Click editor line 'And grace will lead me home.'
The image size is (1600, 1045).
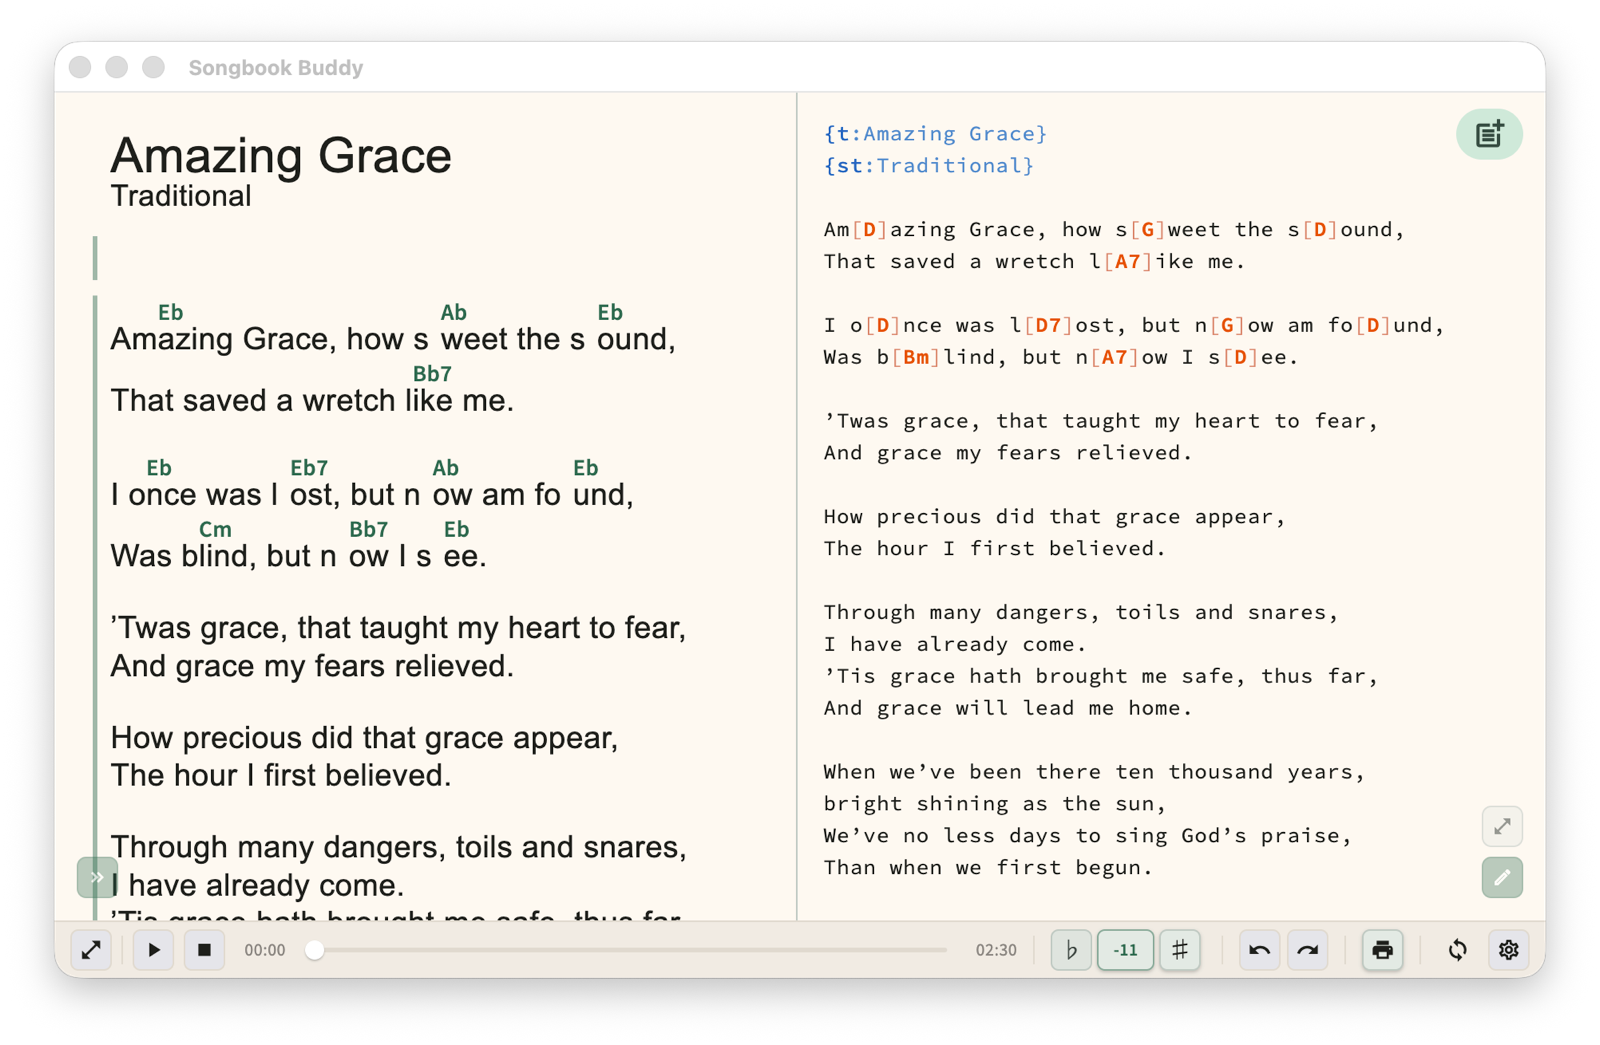(x=1008, y=708)
